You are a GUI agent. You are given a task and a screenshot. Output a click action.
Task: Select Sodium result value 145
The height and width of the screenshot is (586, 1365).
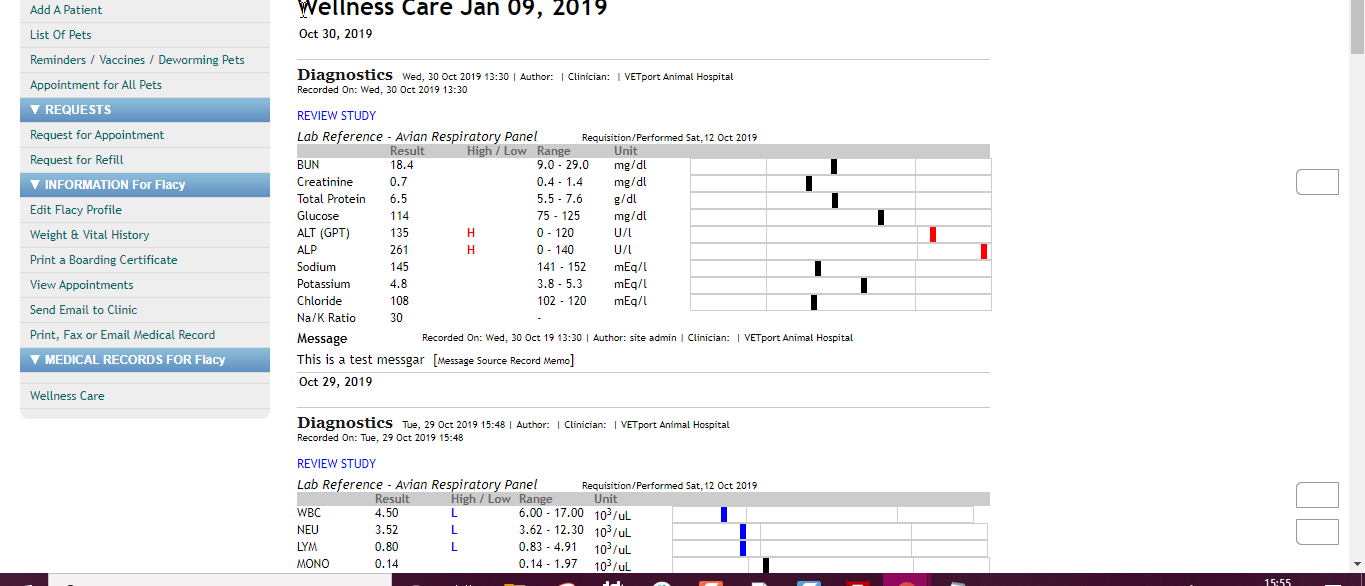399,267
